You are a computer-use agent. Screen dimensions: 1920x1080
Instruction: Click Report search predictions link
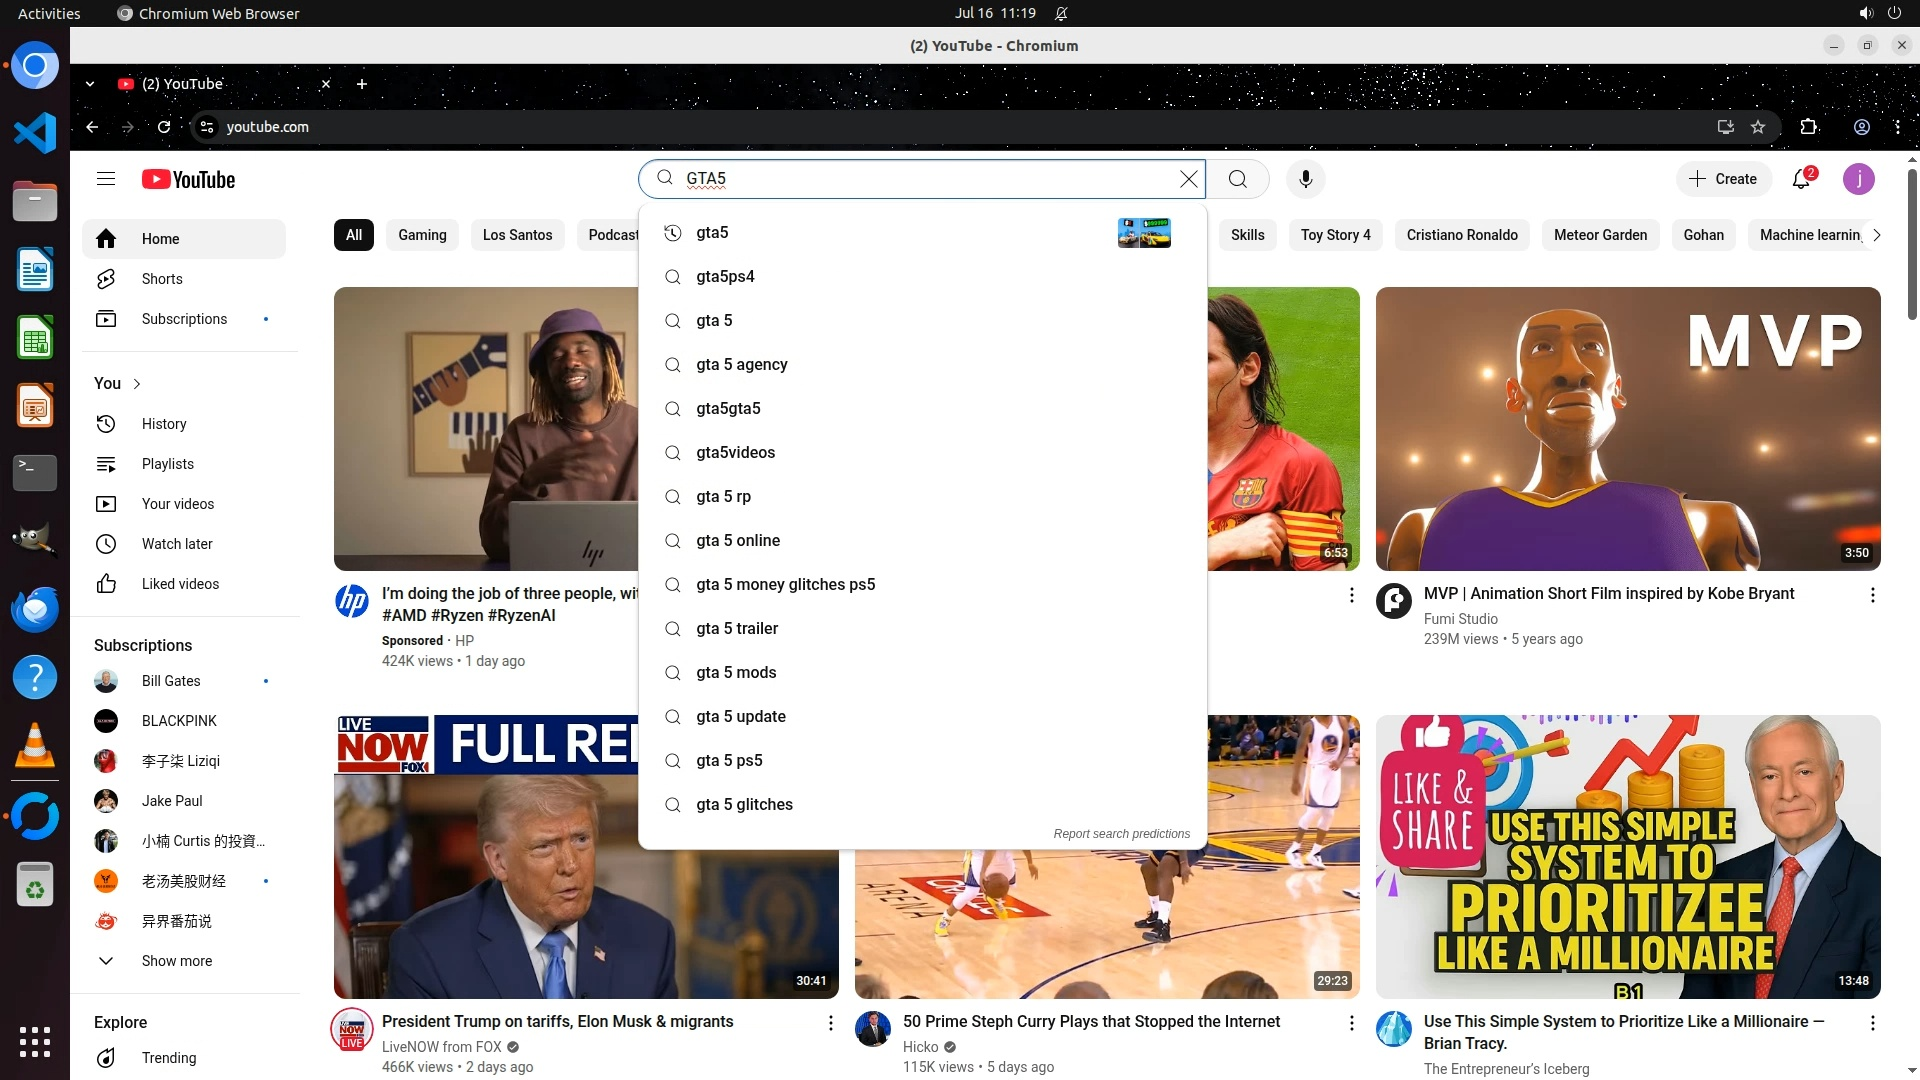[1121, 834]
